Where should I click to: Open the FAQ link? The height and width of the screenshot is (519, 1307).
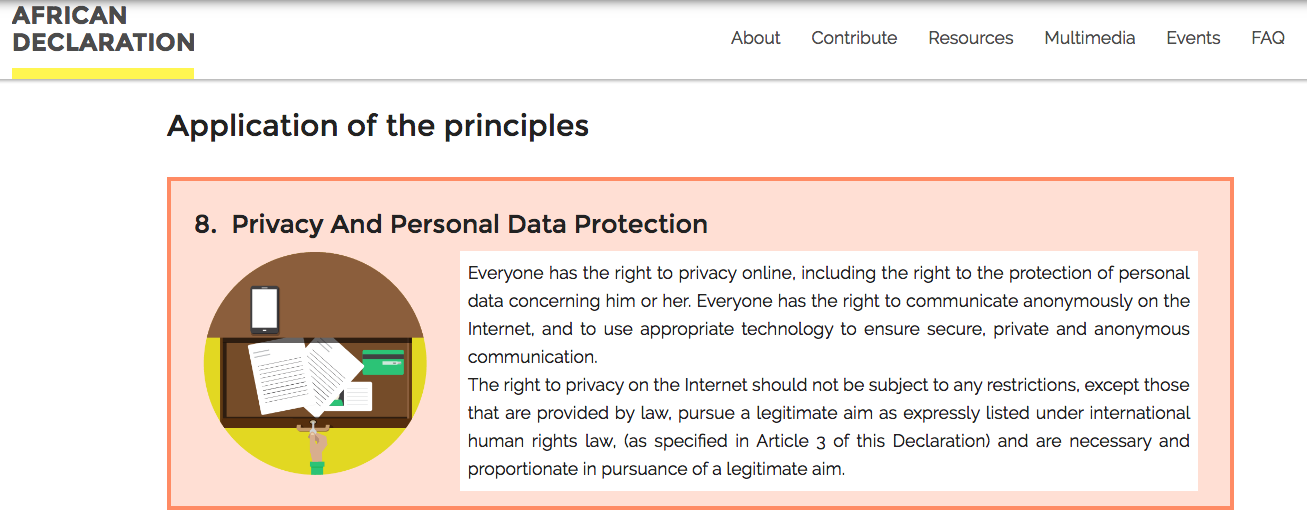click(1267, 38)
